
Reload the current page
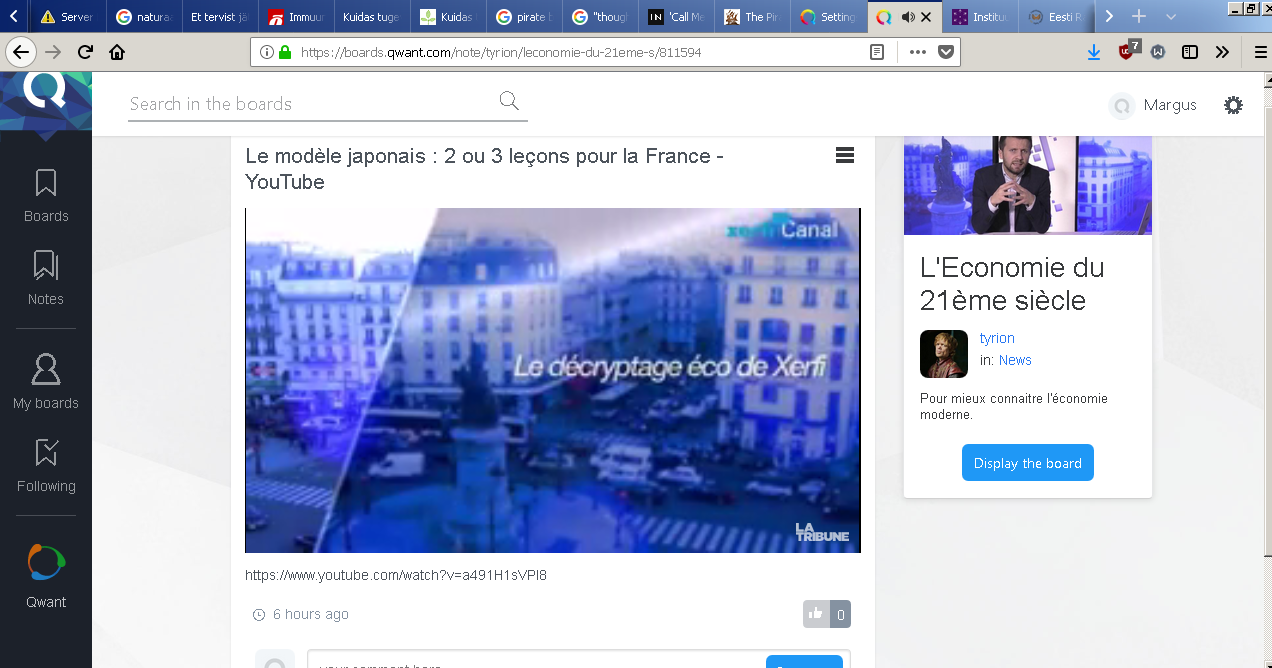(85, 52)
